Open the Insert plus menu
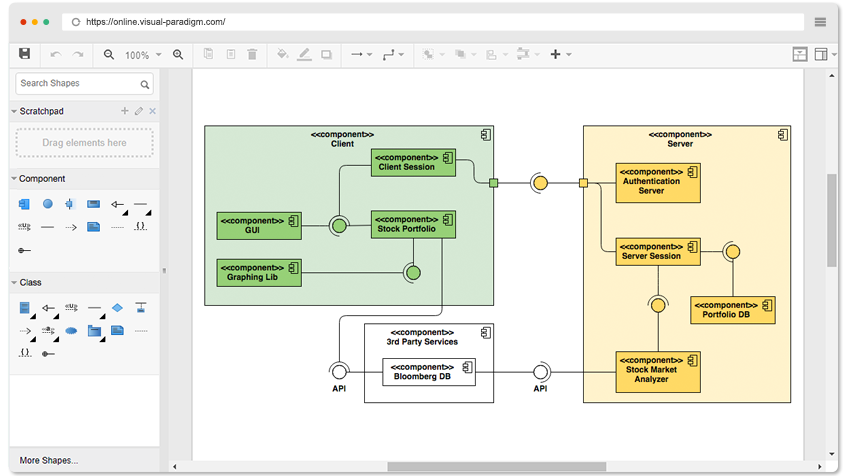Image resolution: width=848 pixels, height=476 pixels. [x=560, y=54]
